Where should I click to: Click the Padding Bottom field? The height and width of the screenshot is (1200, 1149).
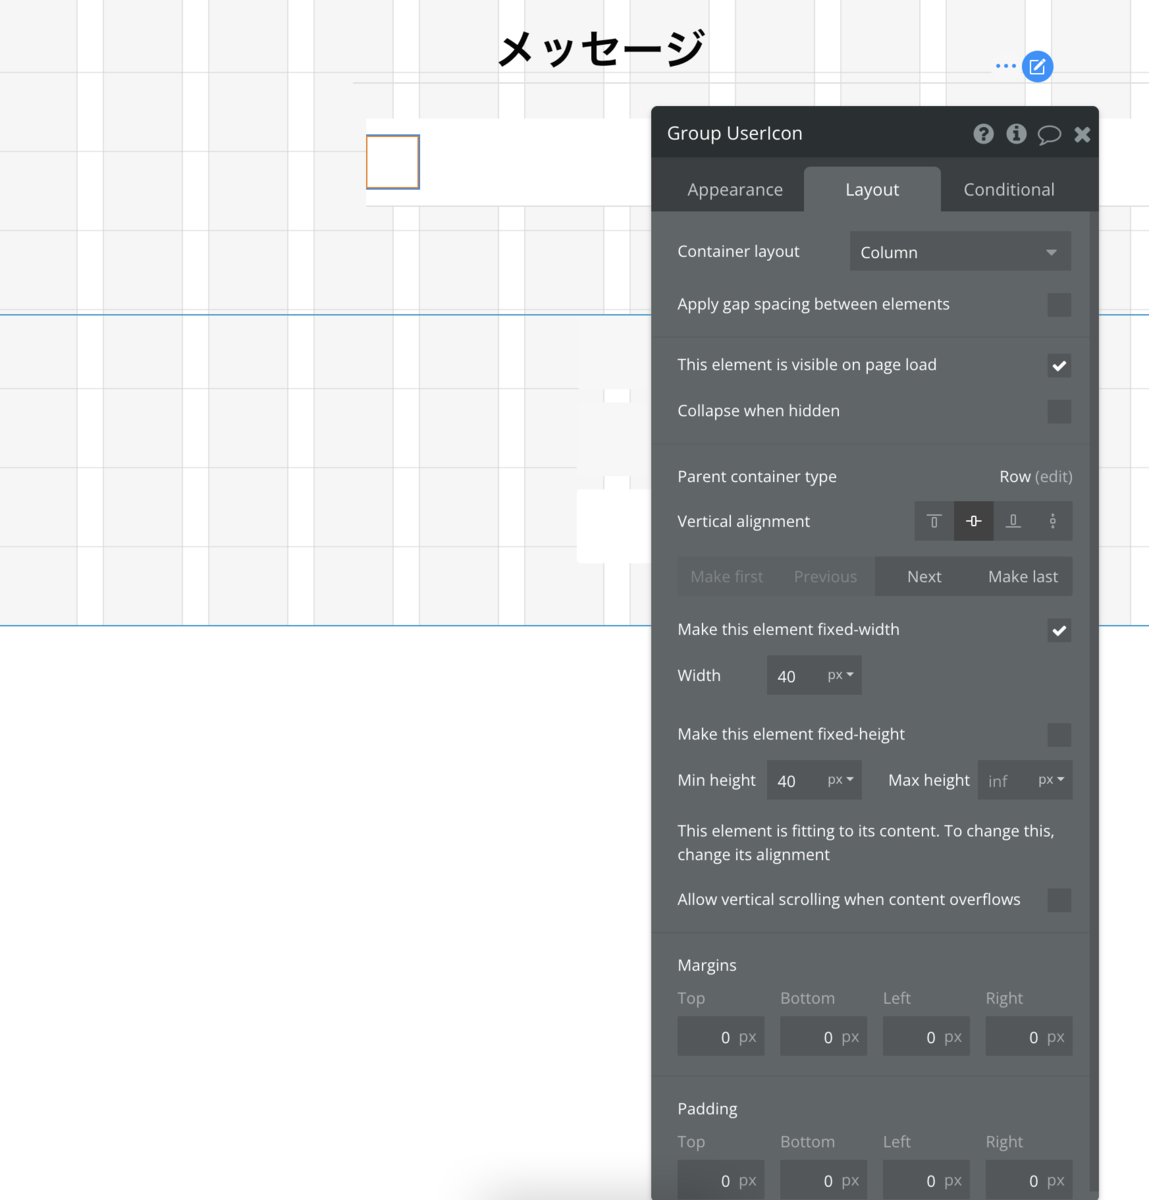click(824, 1180)
